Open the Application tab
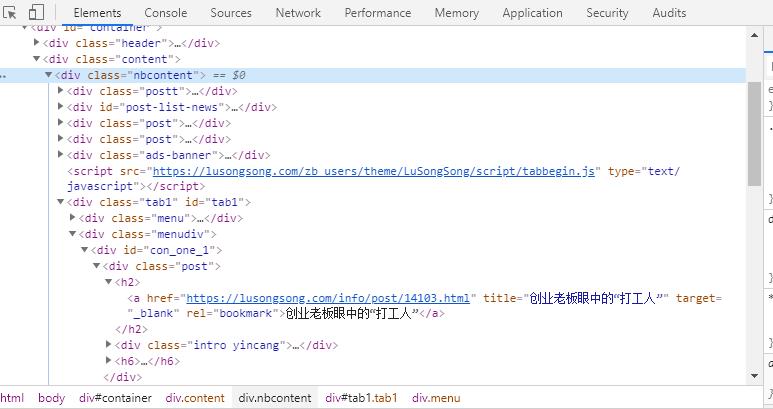This screenshot has height=409, width=773. pos(532,13)
